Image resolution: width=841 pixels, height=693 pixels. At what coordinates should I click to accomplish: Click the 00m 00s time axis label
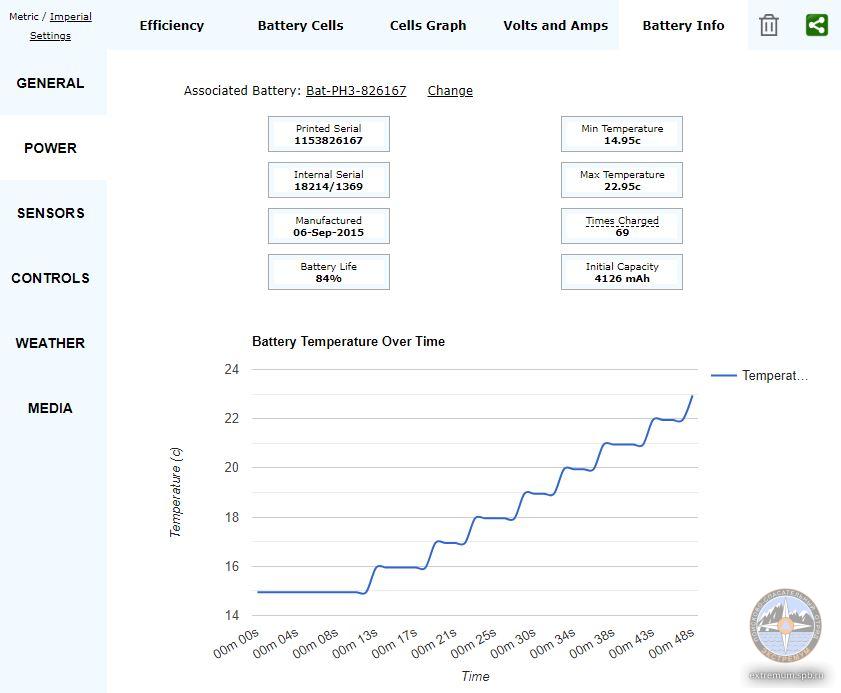[x=236, y=643]
